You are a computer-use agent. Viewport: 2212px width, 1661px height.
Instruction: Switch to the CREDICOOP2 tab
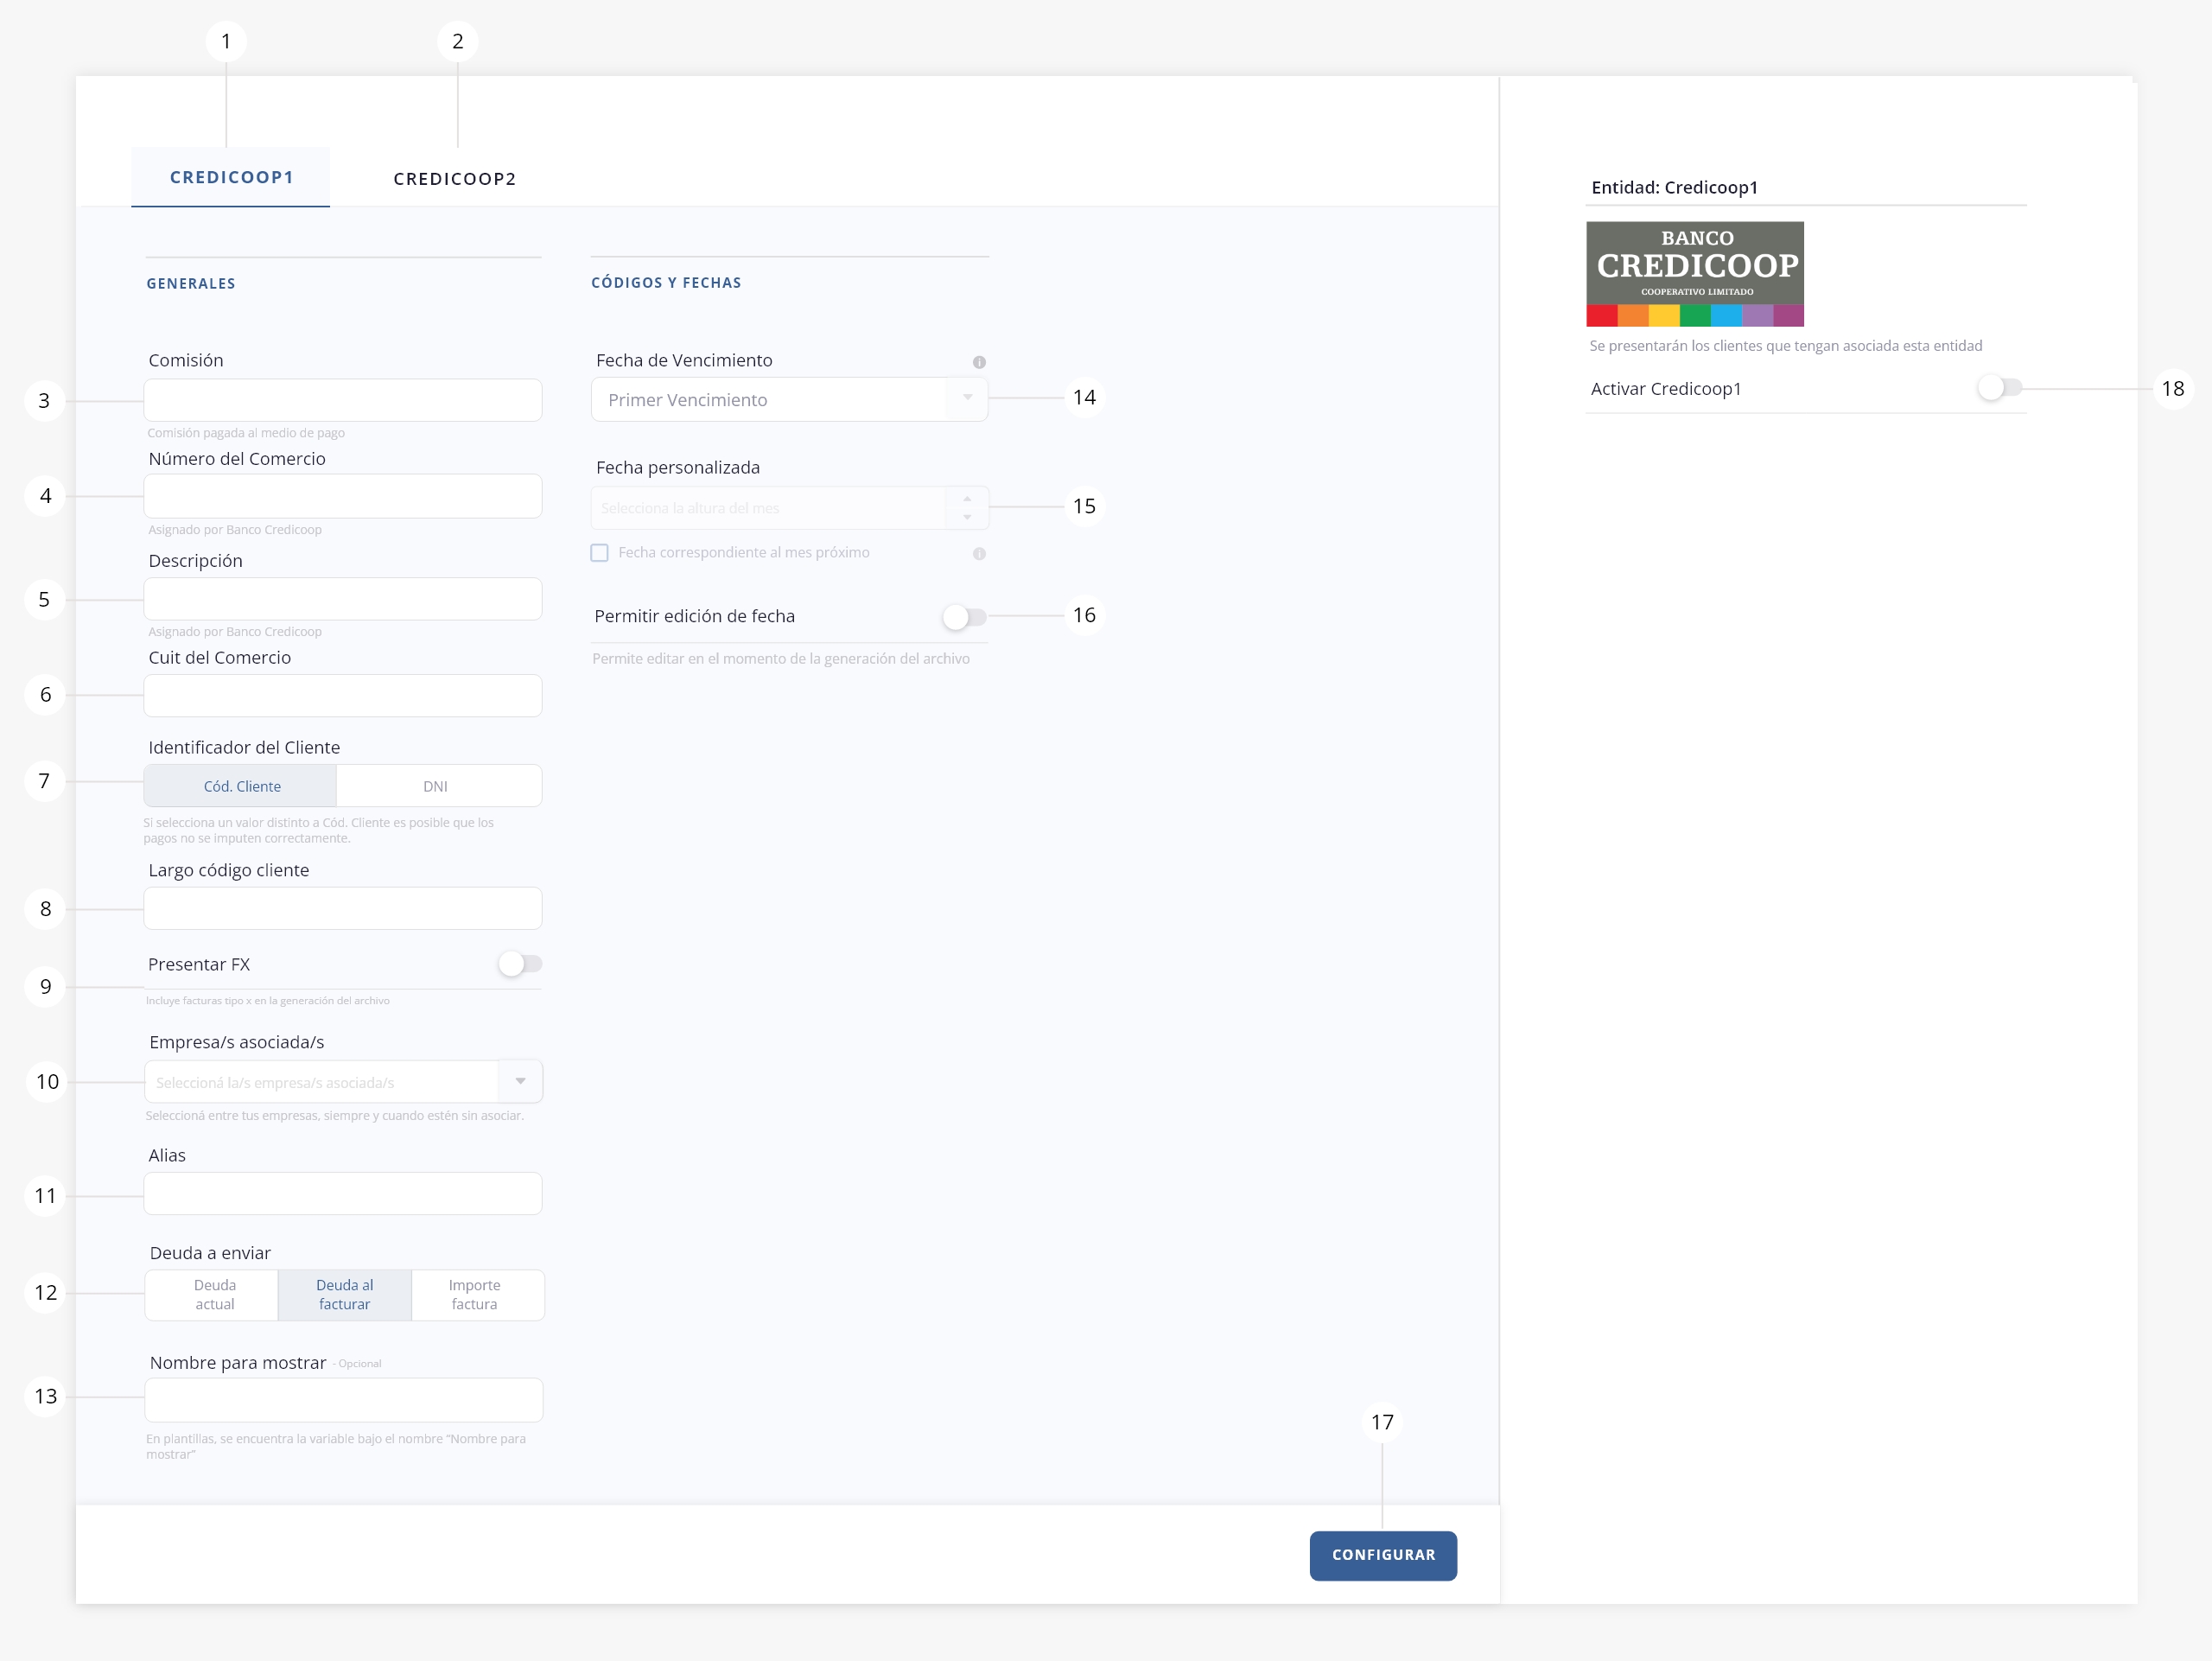(455, 179)
